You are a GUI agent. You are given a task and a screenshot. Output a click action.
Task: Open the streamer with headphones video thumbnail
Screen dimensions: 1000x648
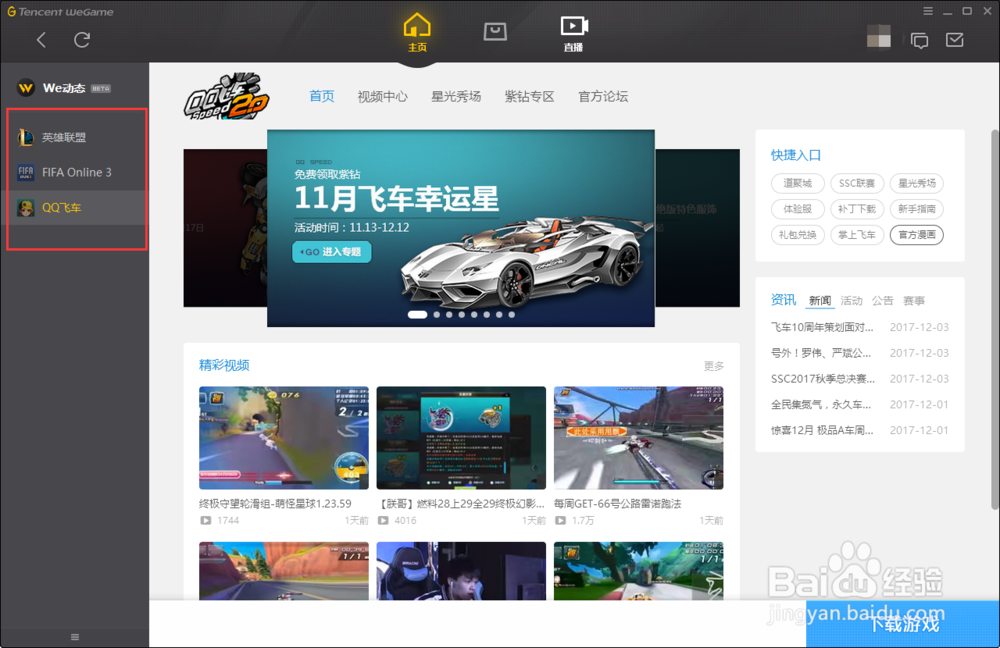(x=461, y=571)
